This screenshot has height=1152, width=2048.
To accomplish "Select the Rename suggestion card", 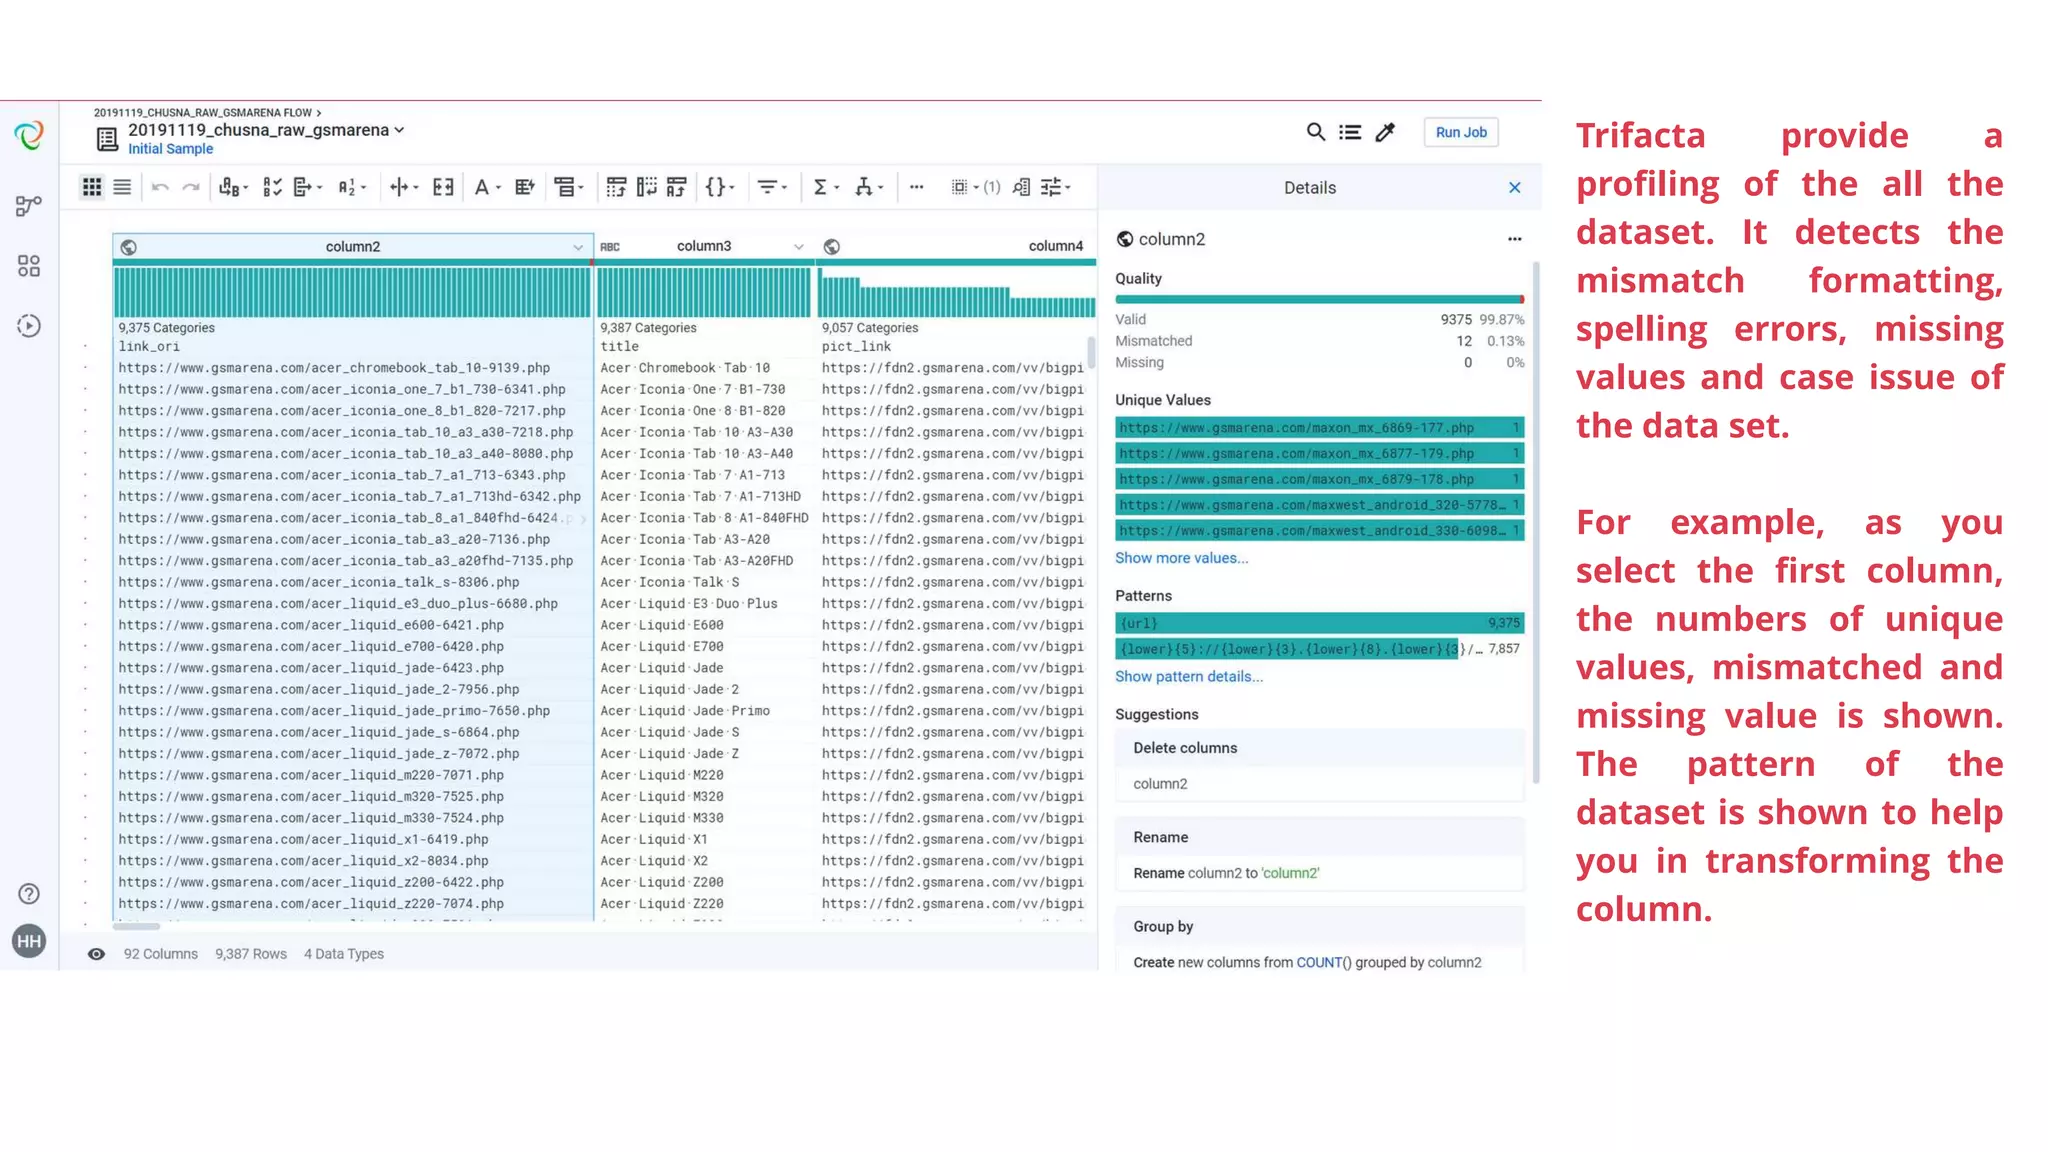I will point(1319,855).
